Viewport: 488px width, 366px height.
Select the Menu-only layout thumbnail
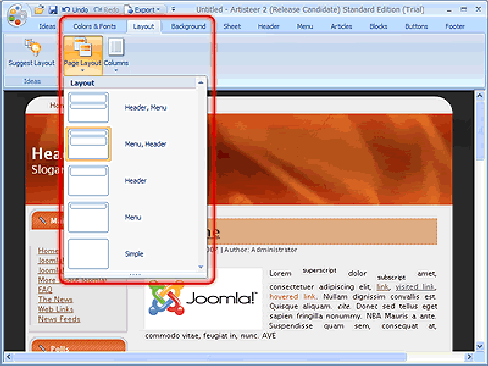point(88,217)
